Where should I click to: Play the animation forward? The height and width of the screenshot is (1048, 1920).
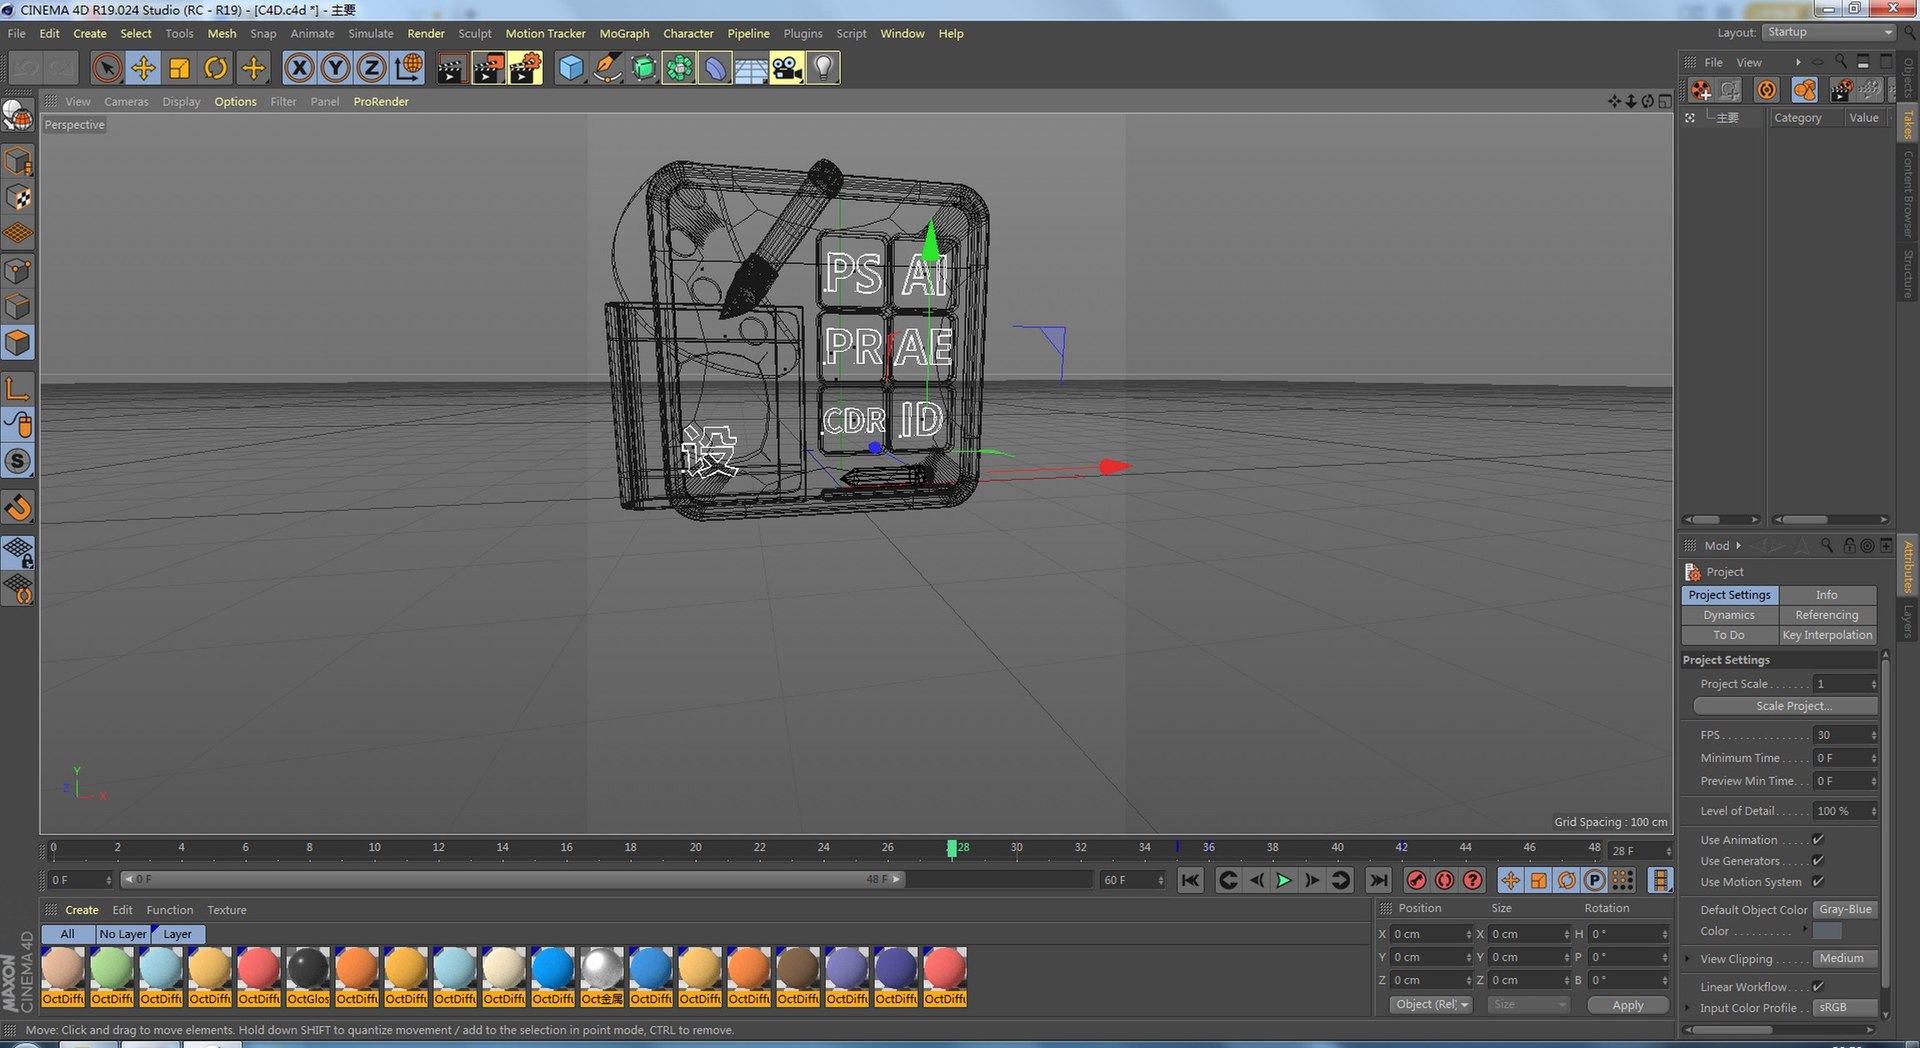[1284, 880]
